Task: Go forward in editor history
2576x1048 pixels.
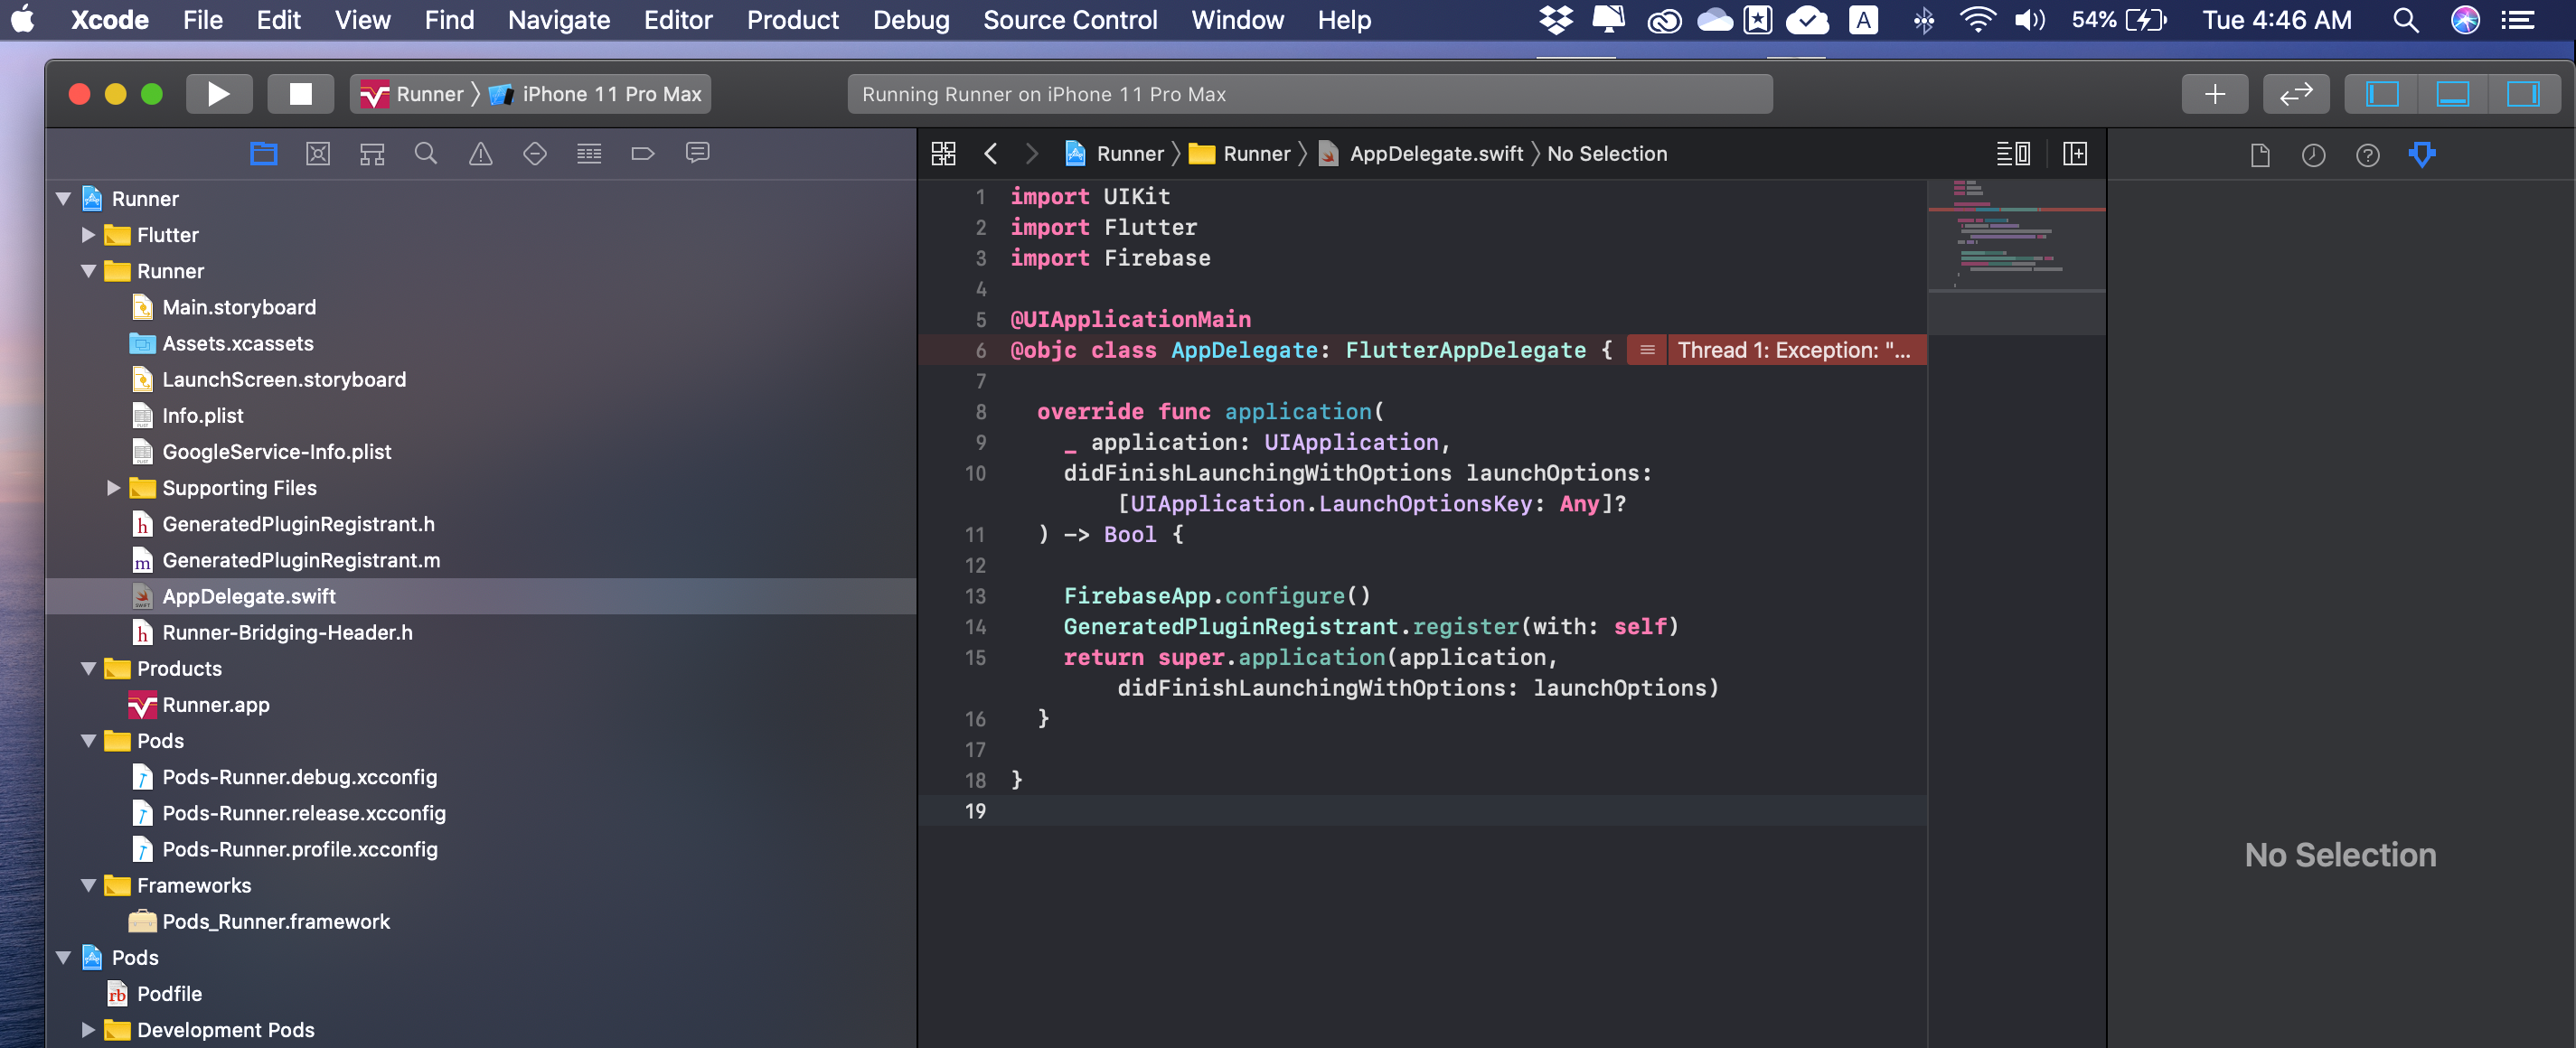Action: [1032, 153]
